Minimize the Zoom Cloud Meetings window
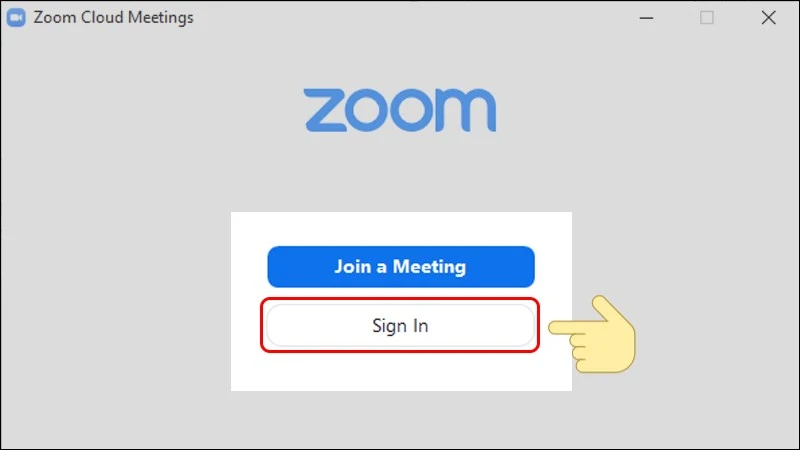The width and height of the screenshot is (800, 450). pos(646,18)
